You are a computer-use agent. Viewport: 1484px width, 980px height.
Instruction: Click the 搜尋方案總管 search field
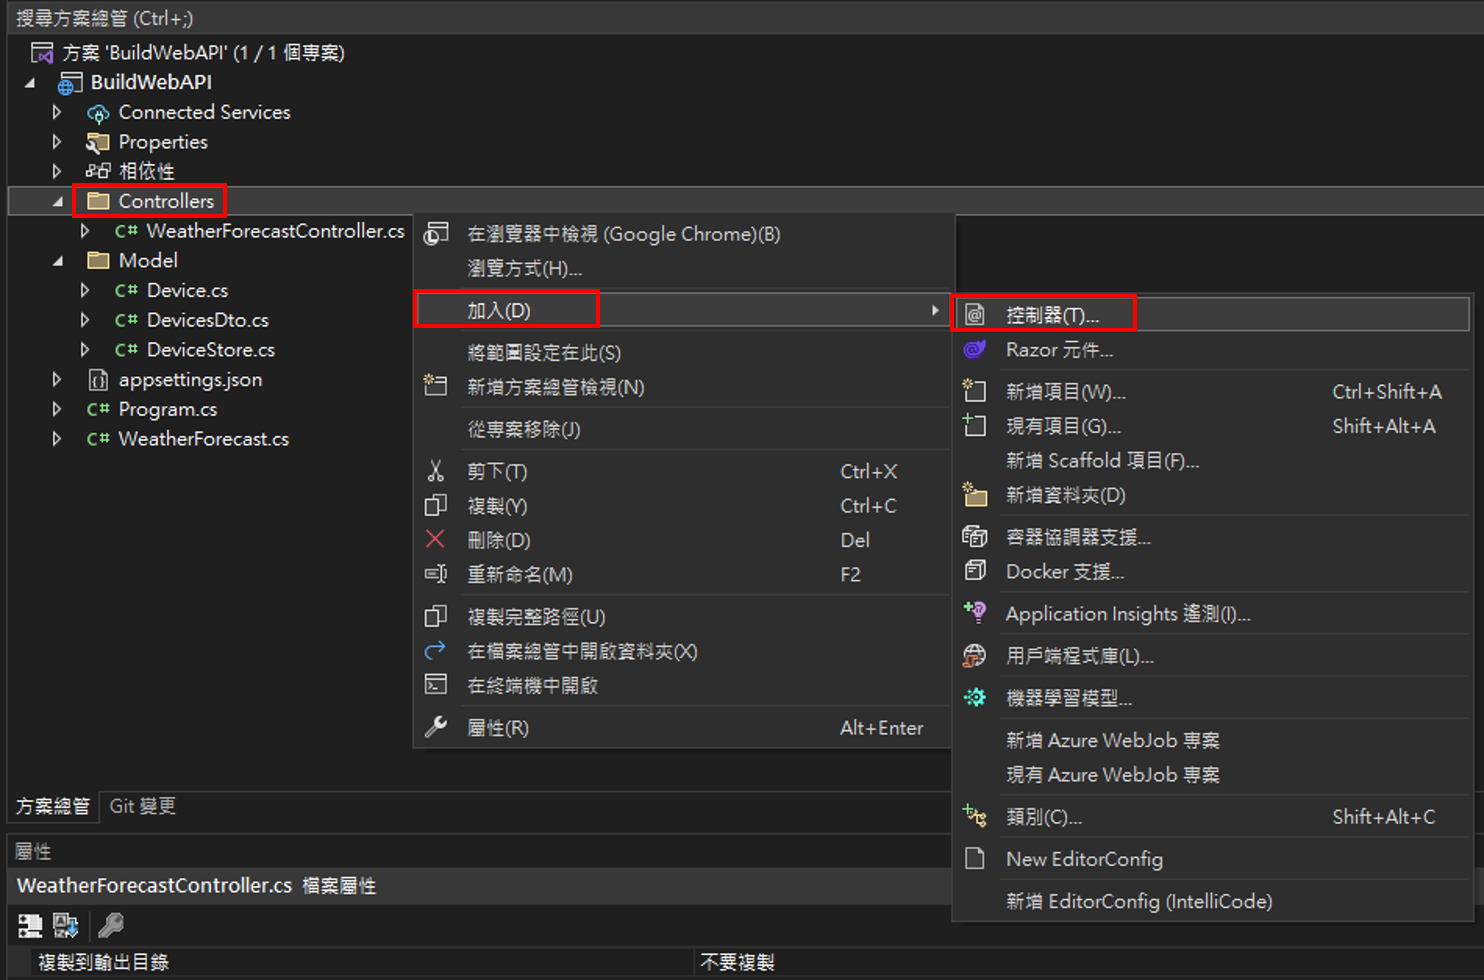[742, 18]
